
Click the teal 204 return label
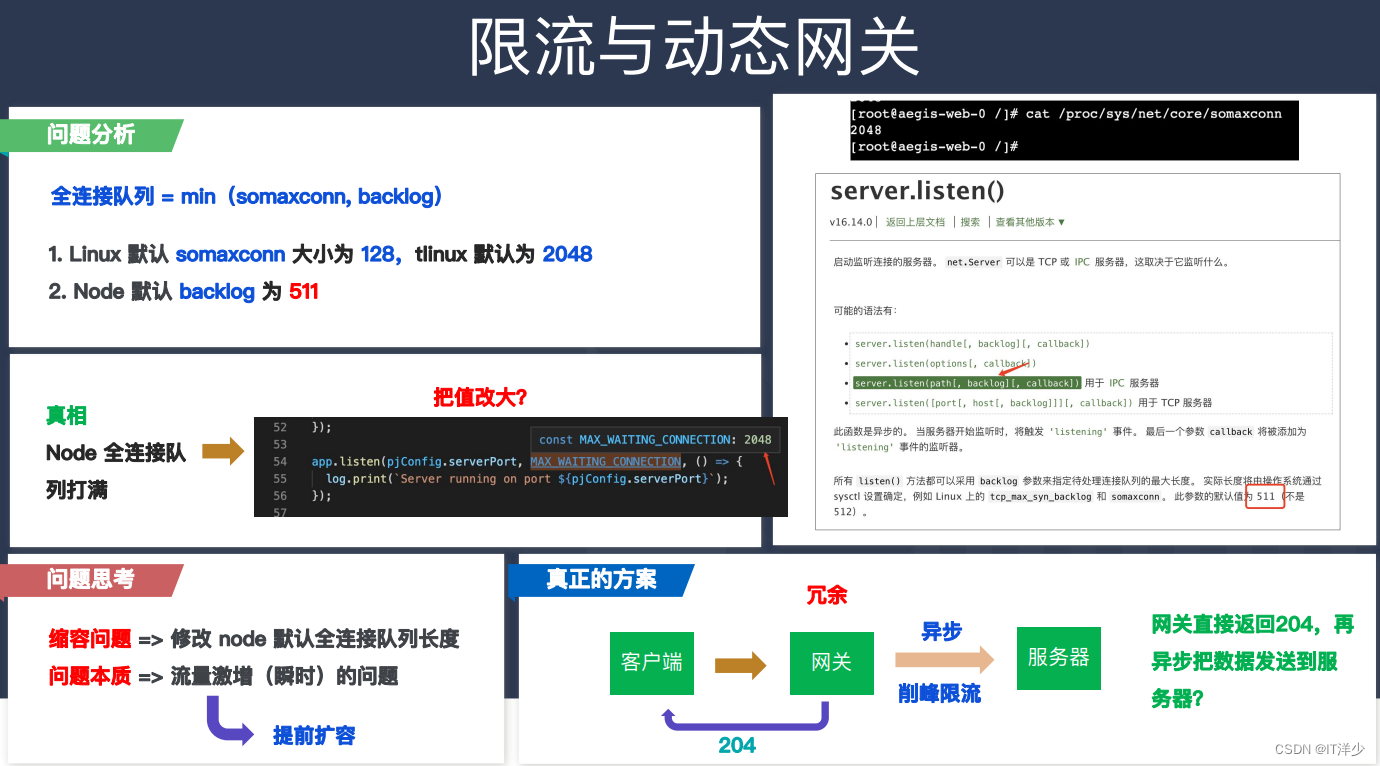pos(737,746)
